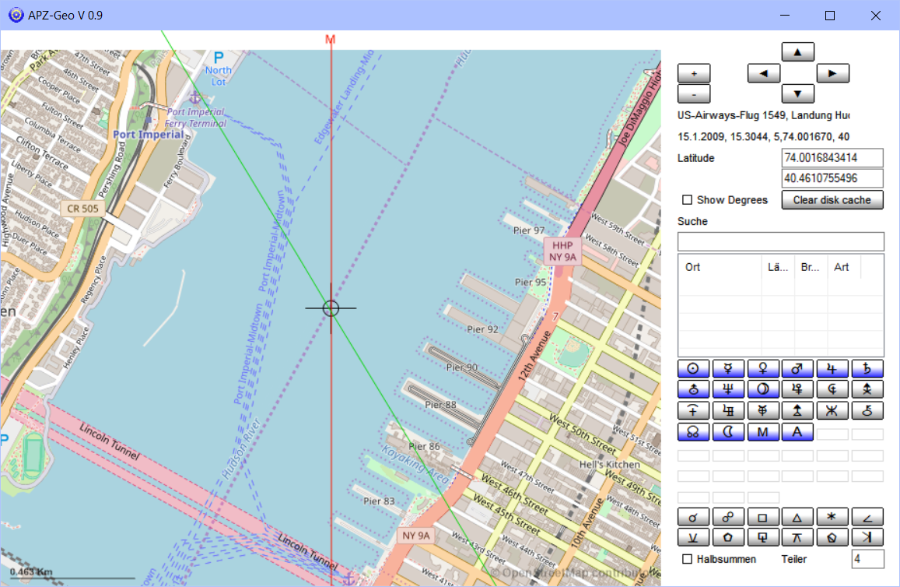Enable the Admetos symbol button
900x587 pixels.
point(763,411)
